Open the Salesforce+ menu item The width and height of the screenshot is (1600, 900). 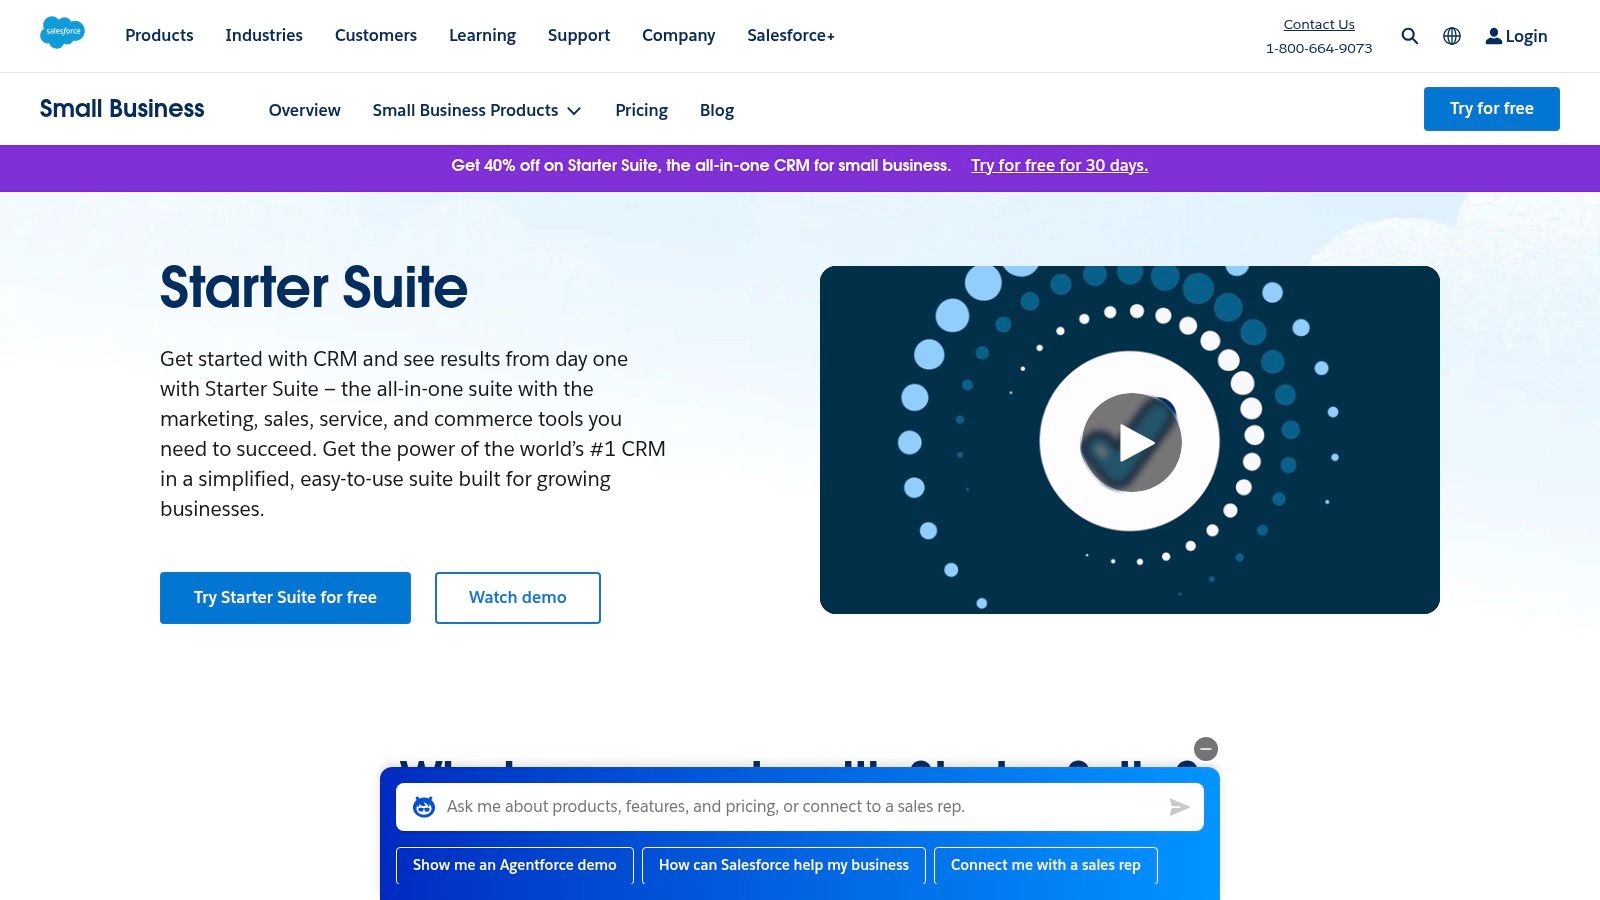point(791,35)
